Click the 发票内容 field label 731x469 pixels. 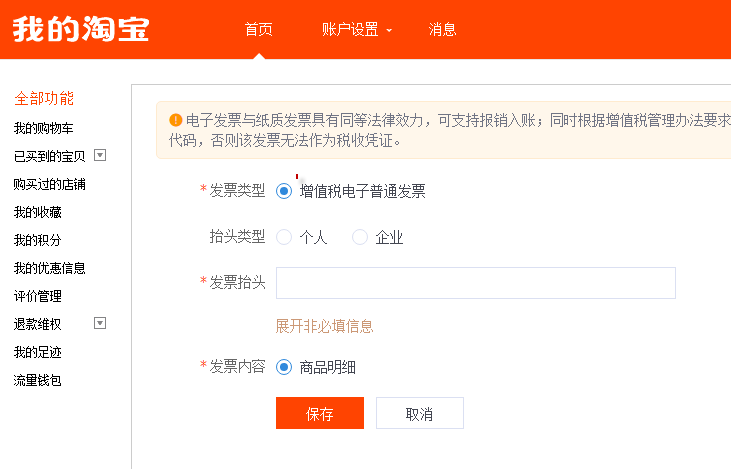point(237,366)
